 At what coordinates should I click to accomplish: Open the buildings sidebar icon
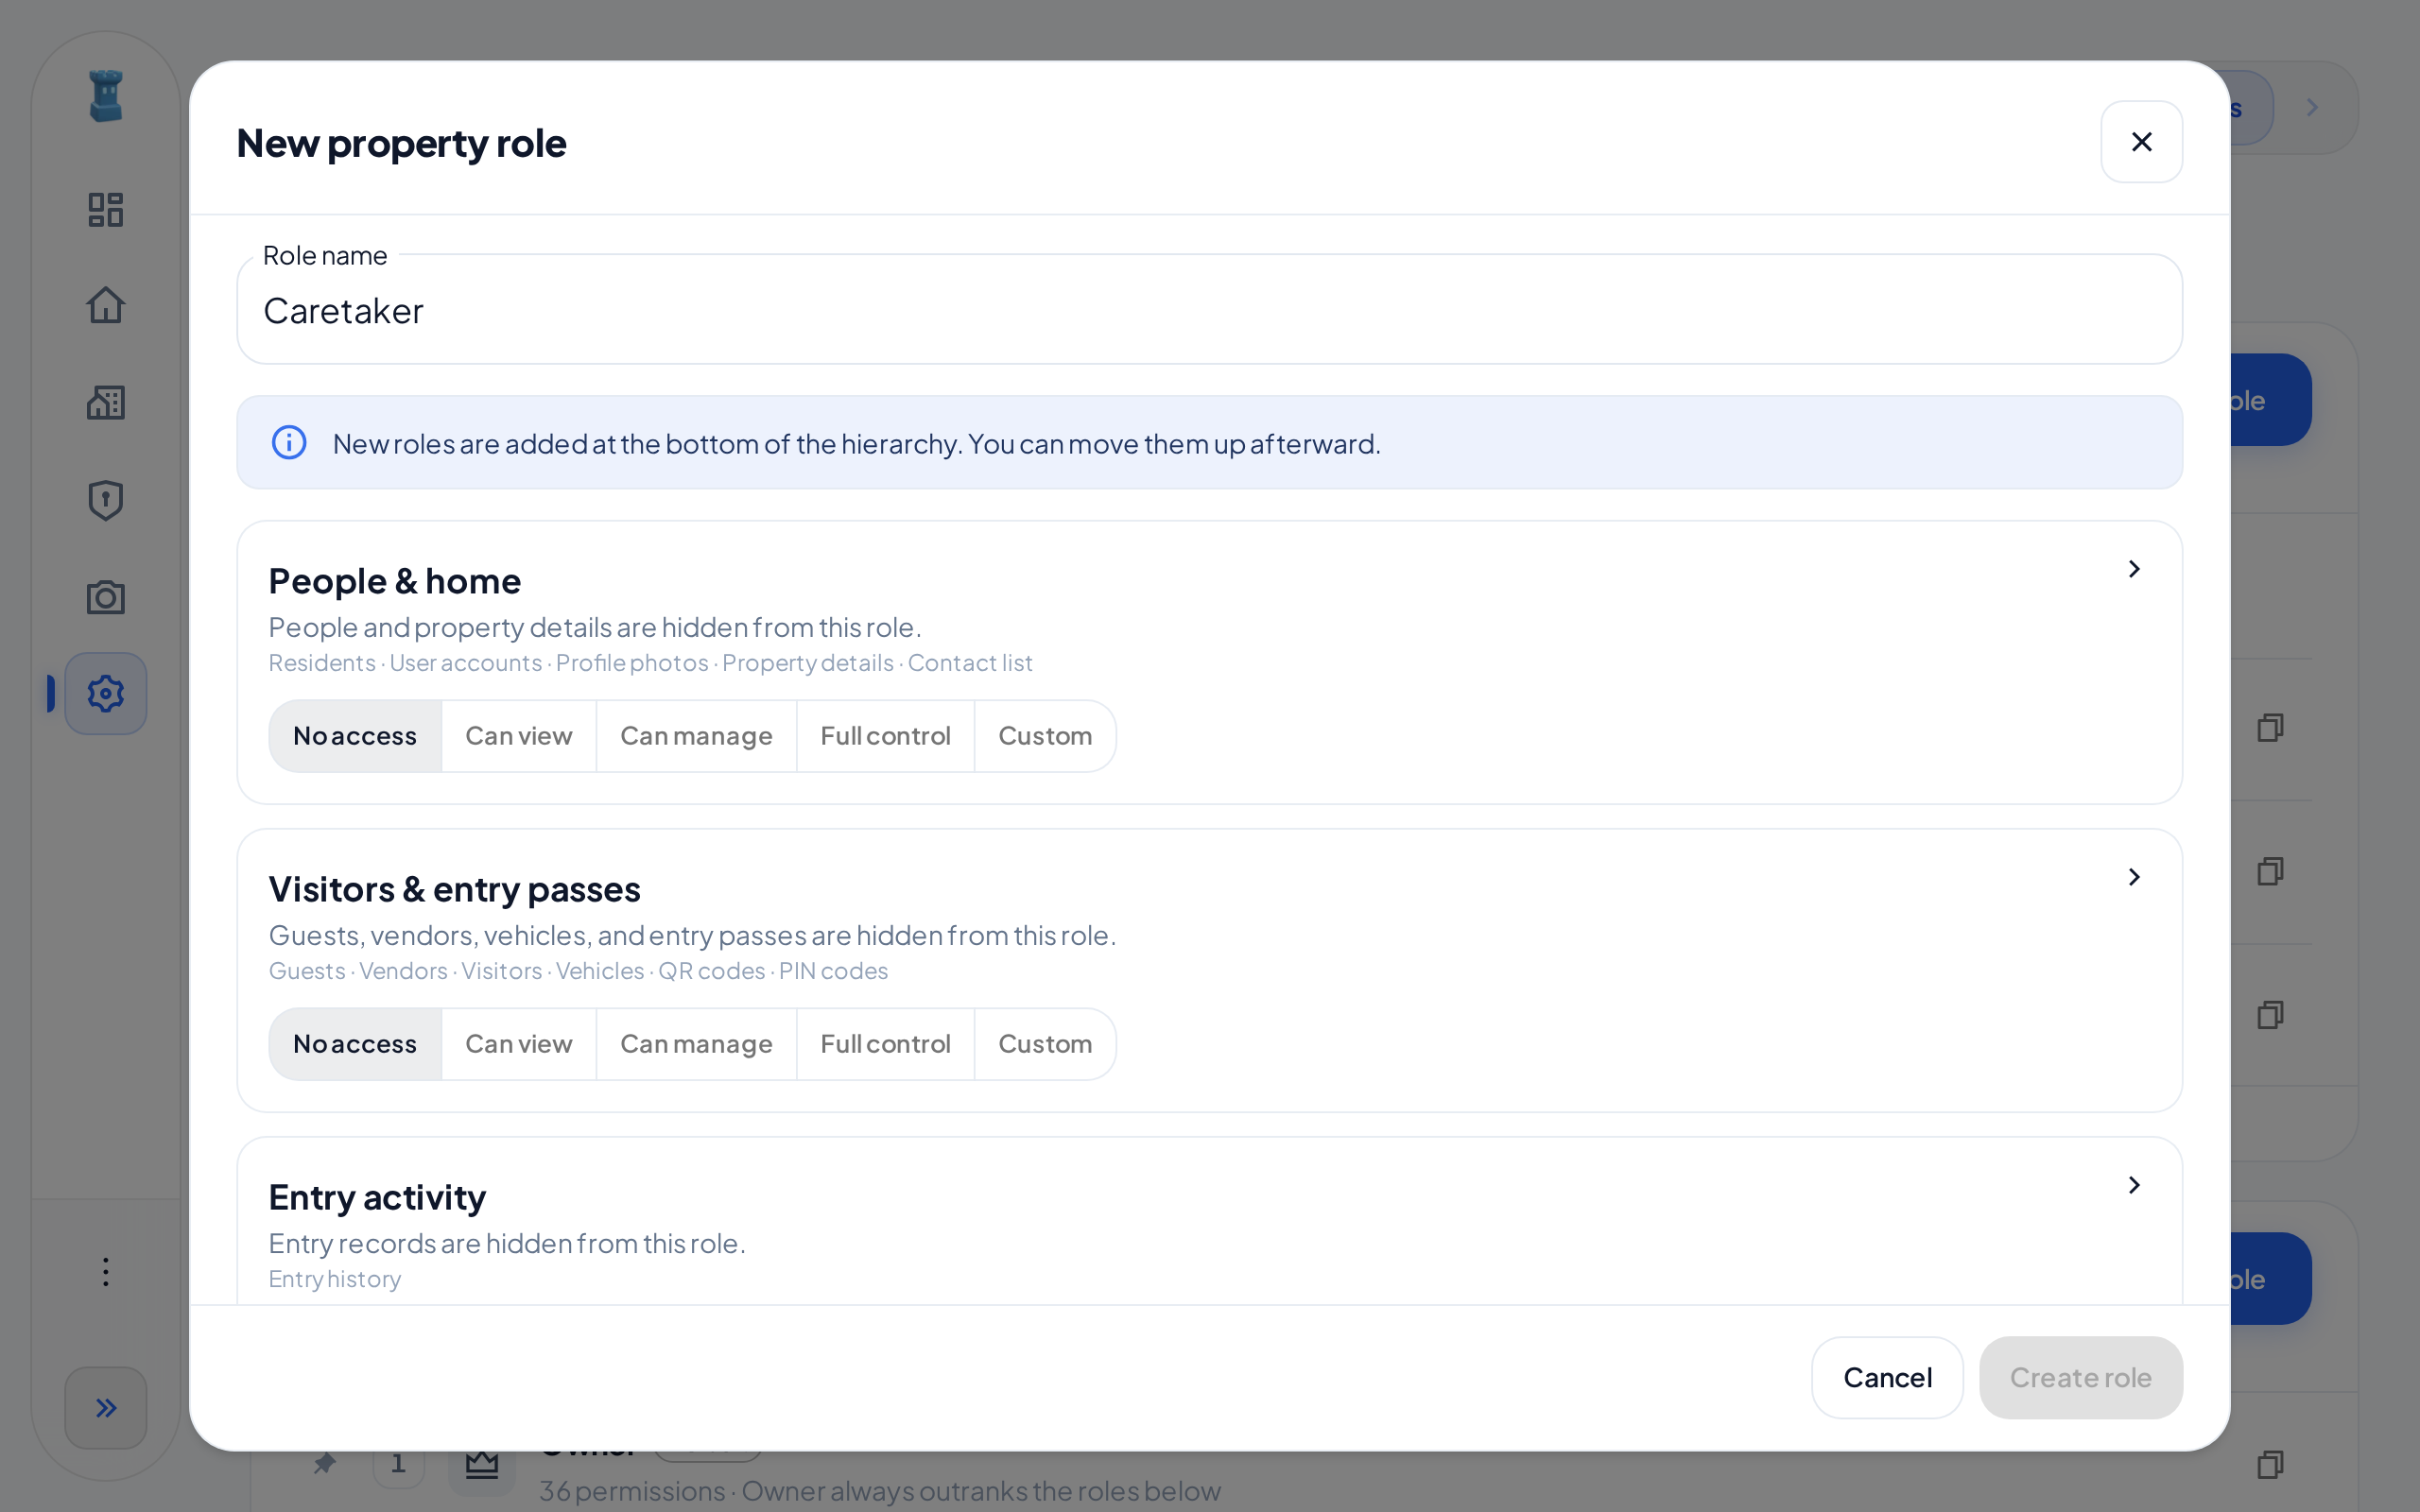point(105,402)
